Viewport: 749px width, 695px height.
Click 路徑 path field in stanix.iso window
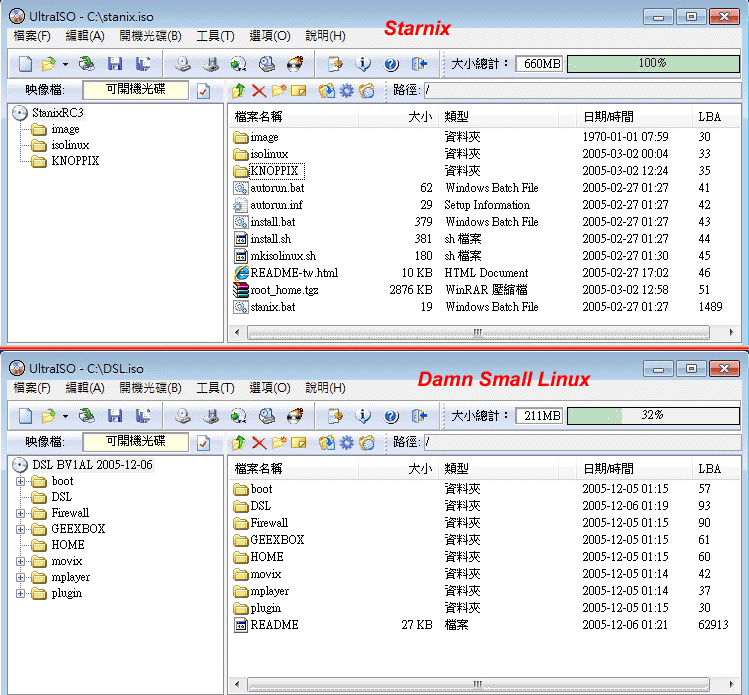click(x=582, y=90)
